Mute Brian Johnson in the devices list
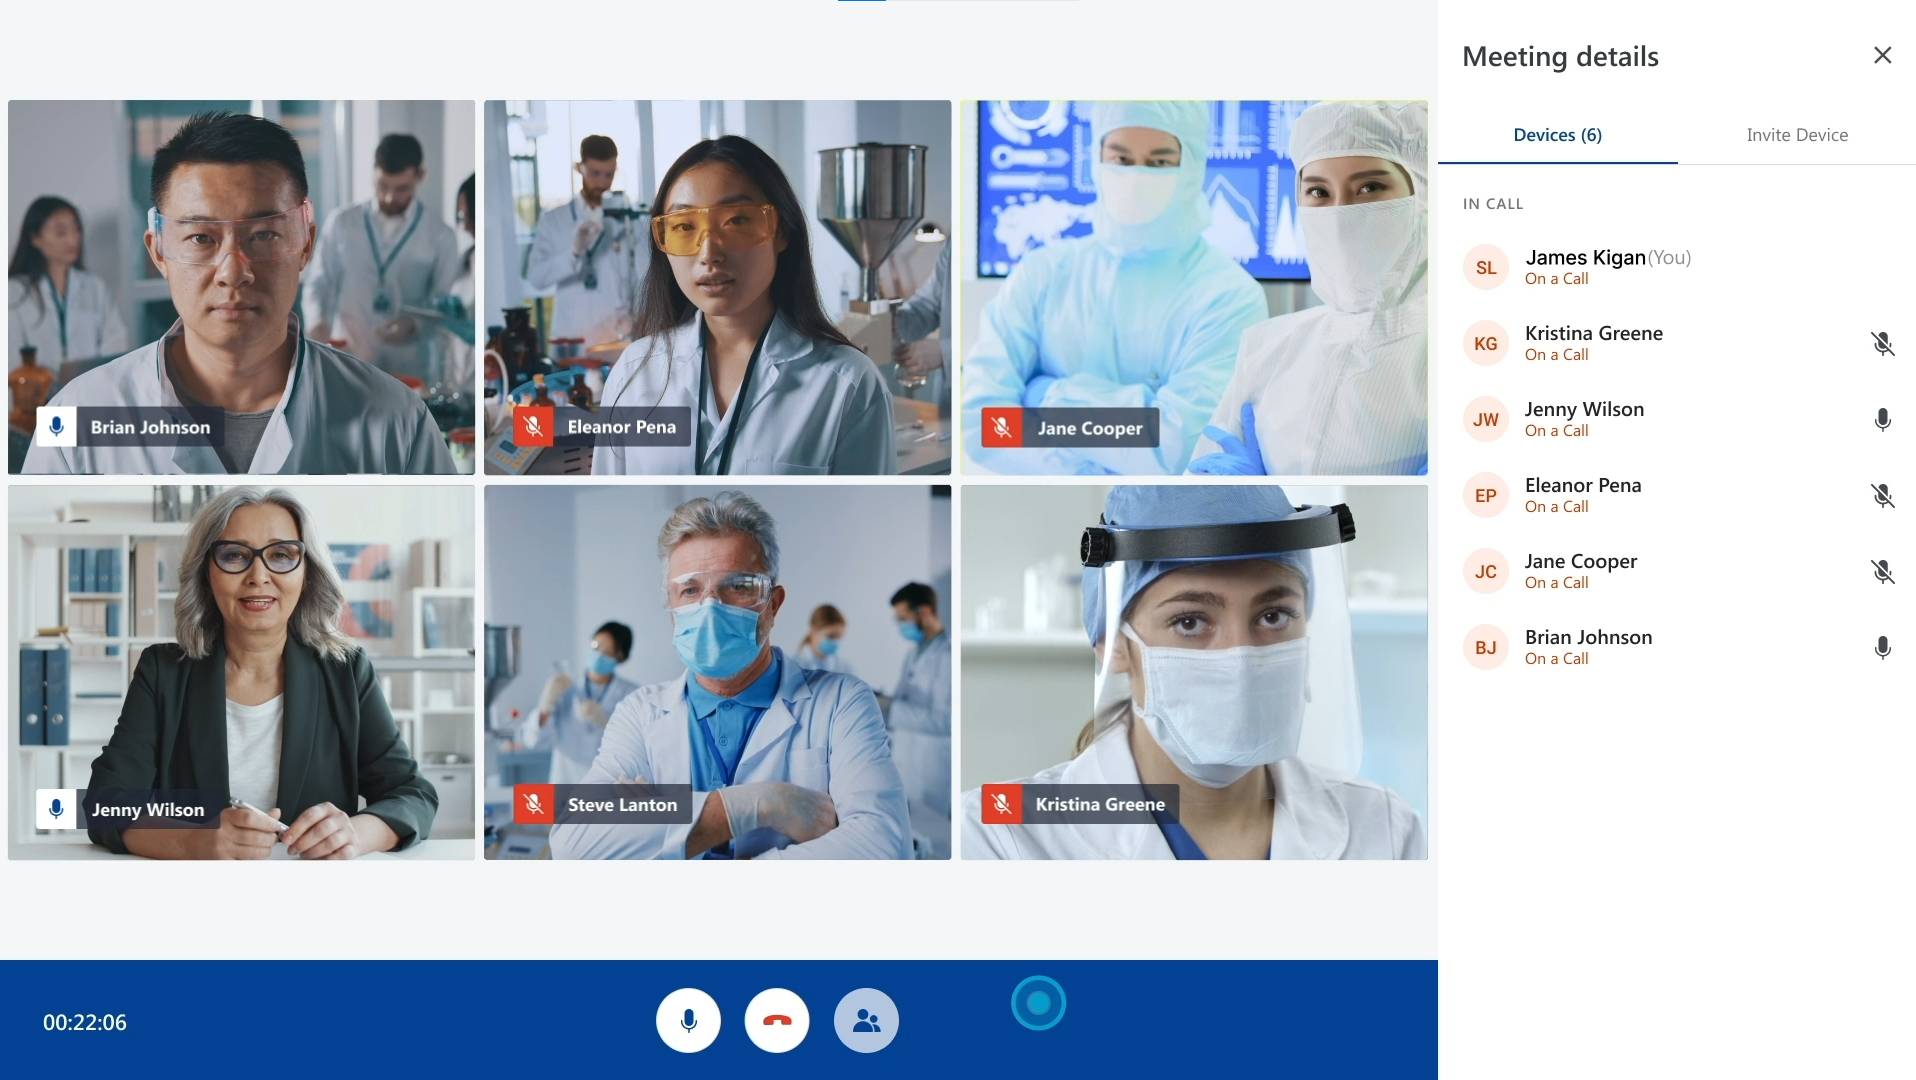The width and height of the screenshot is (1916, 1080). click(x=1881, y=648)
